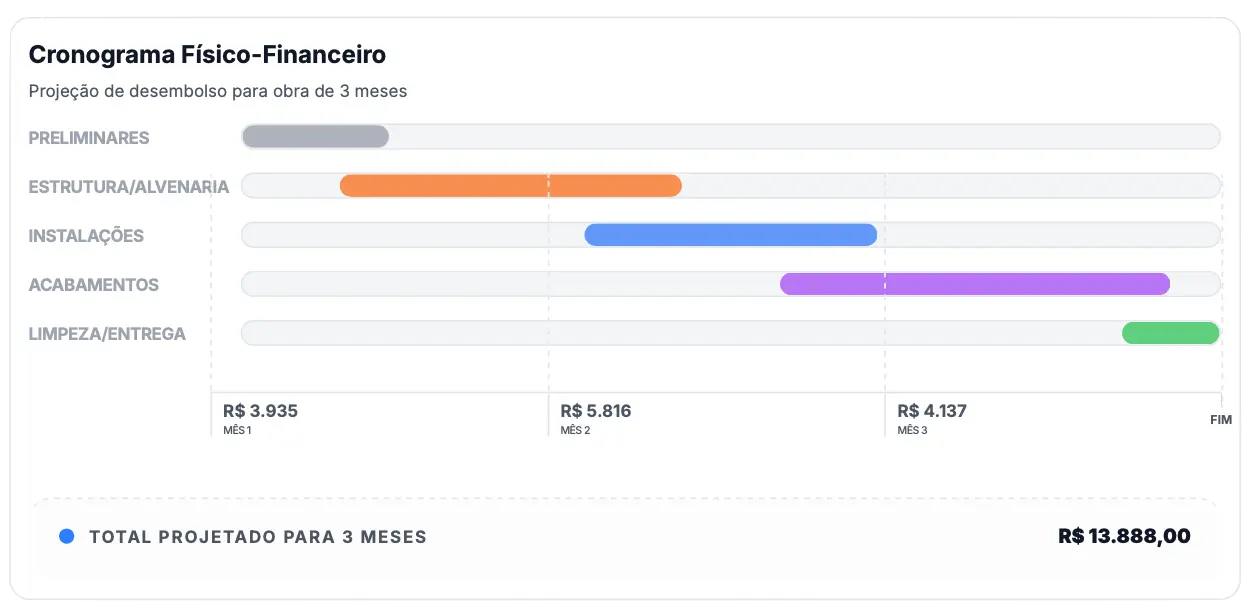The height and width of the screenshot is (614, 1254).
Task: Click the orange Estrutura/Alvenaria bar
Action: (x=510, y=186)
